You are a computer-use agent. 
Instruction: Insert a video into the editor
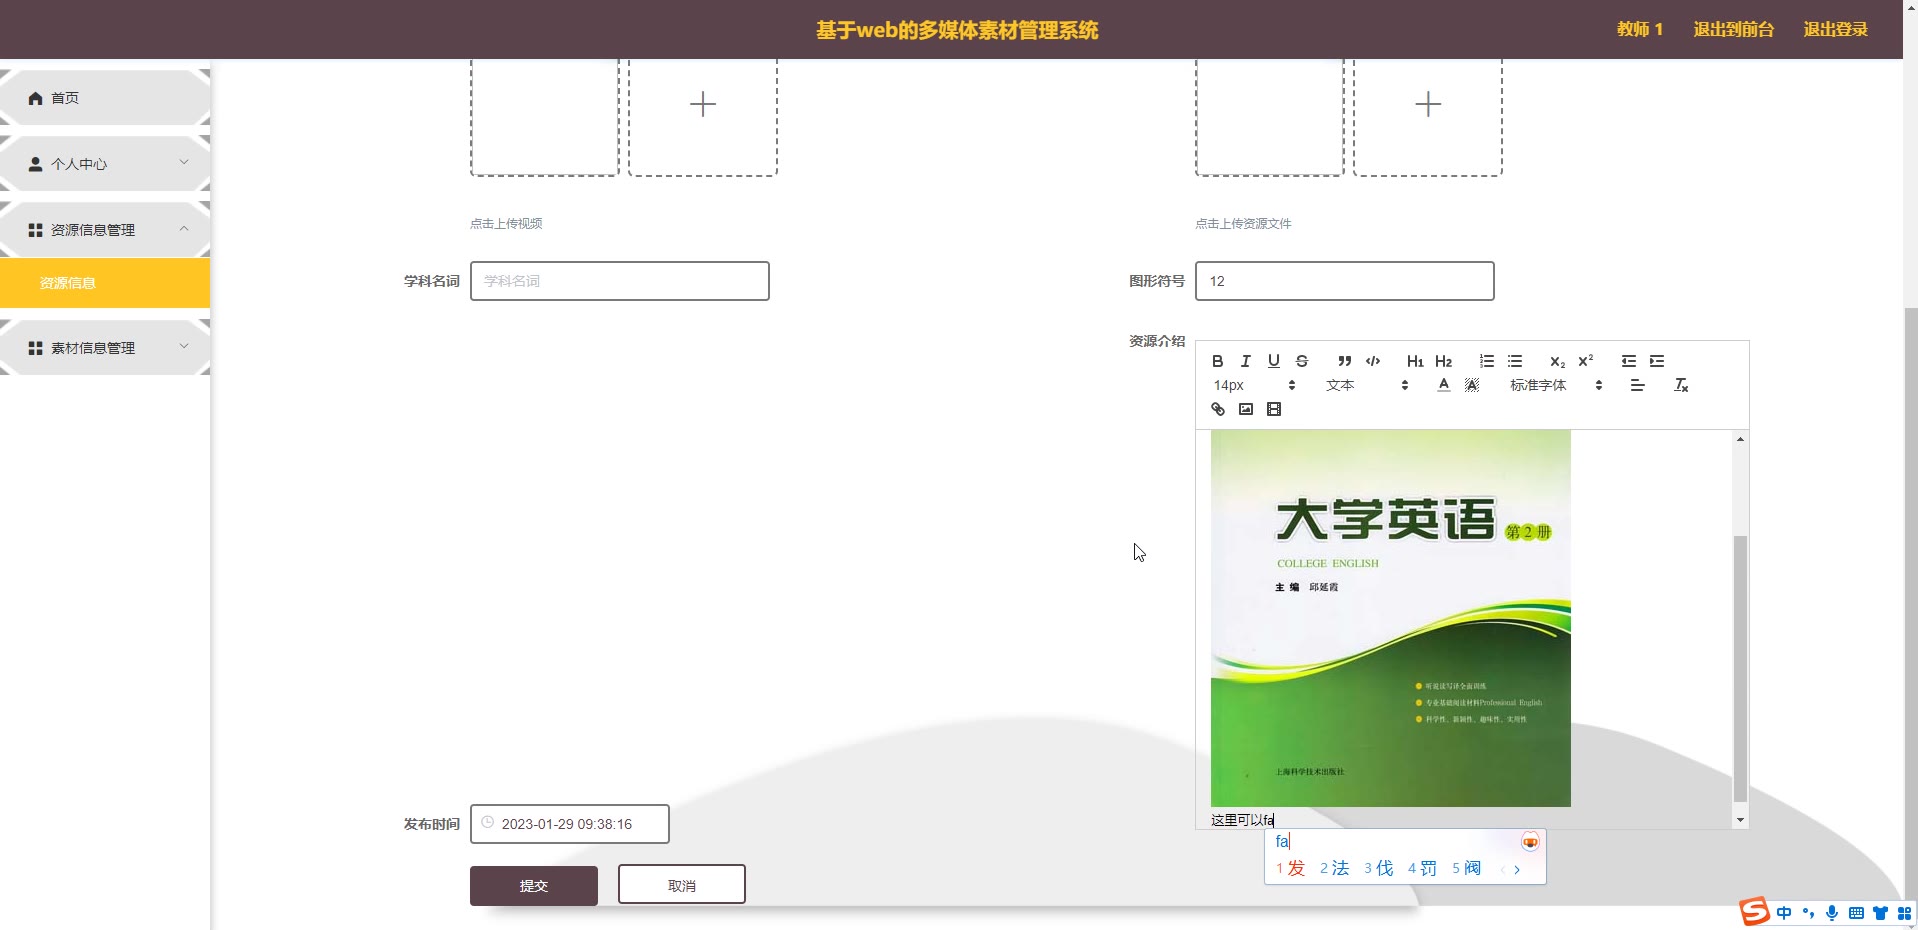click(x=1273, y=409)
